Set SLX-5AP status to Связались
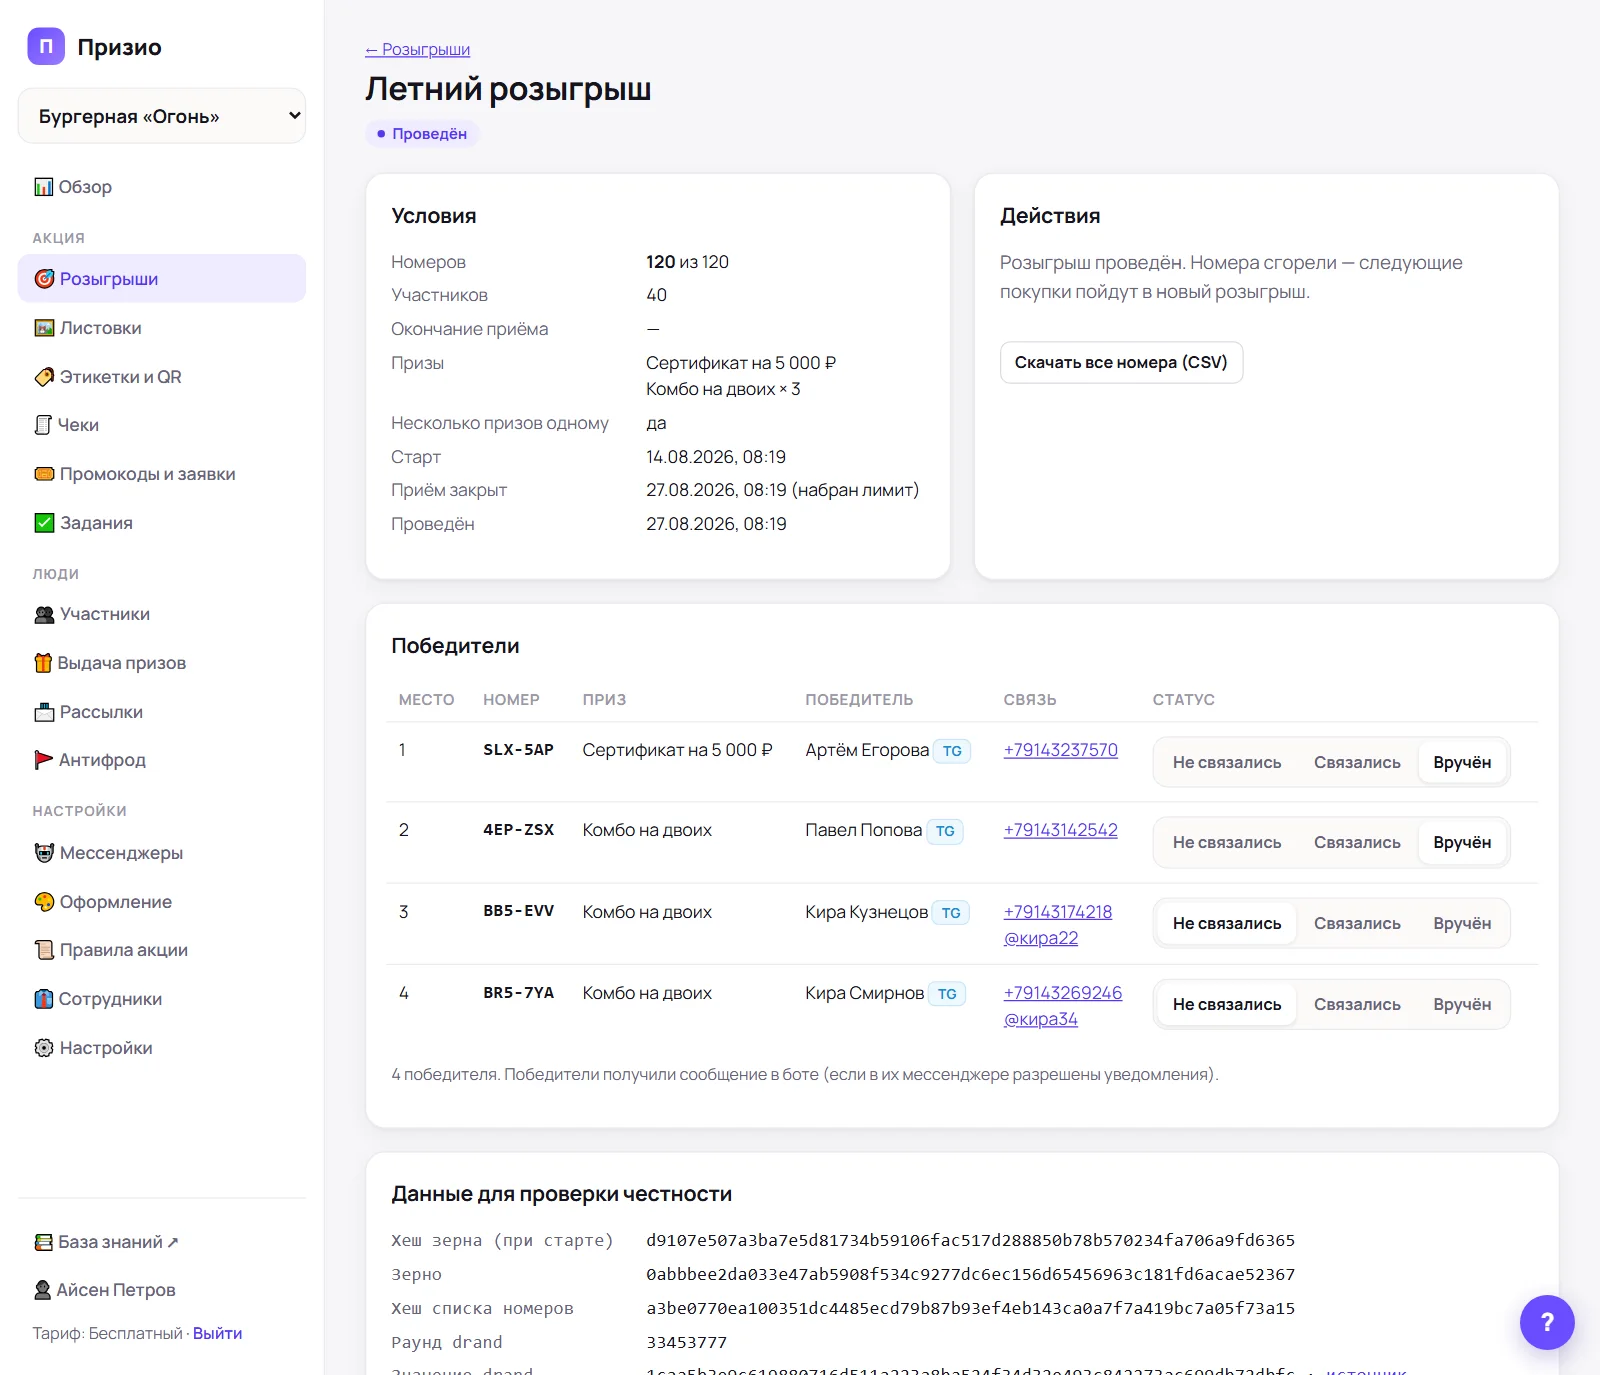This screenshot has width=1600, height=1375. click(1357, 762)
